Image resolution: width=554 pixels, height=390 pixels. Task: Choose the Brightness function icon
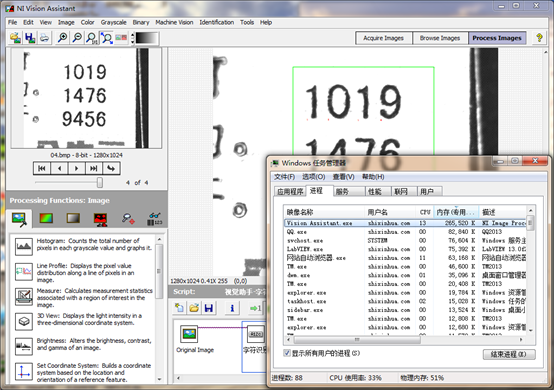point(24,346)
